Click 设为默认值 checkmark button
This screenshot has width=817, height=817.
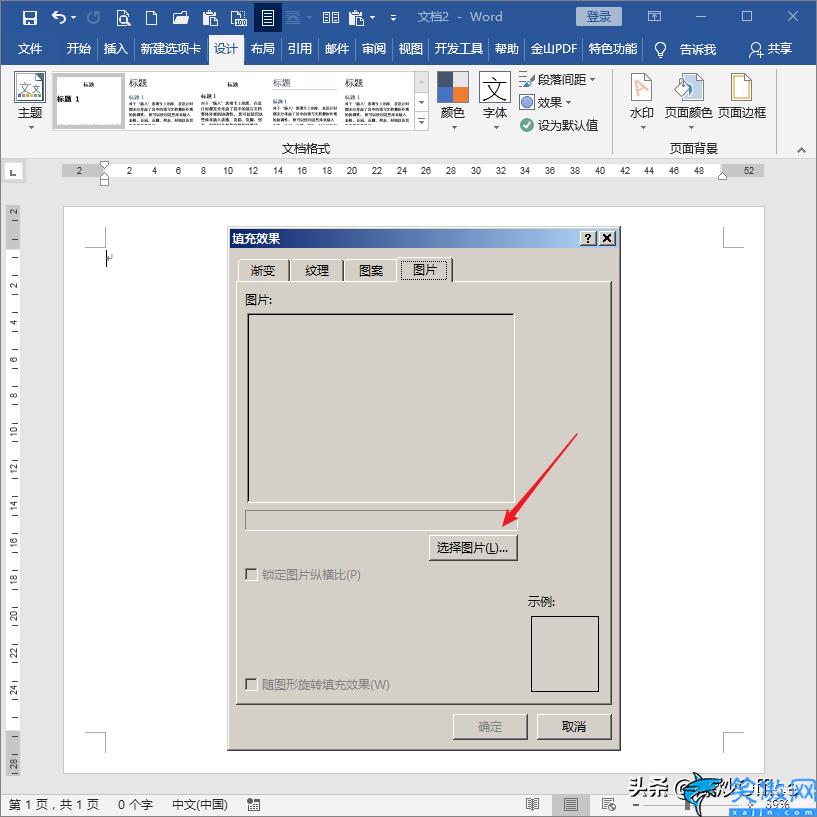(x=559, y=125)
